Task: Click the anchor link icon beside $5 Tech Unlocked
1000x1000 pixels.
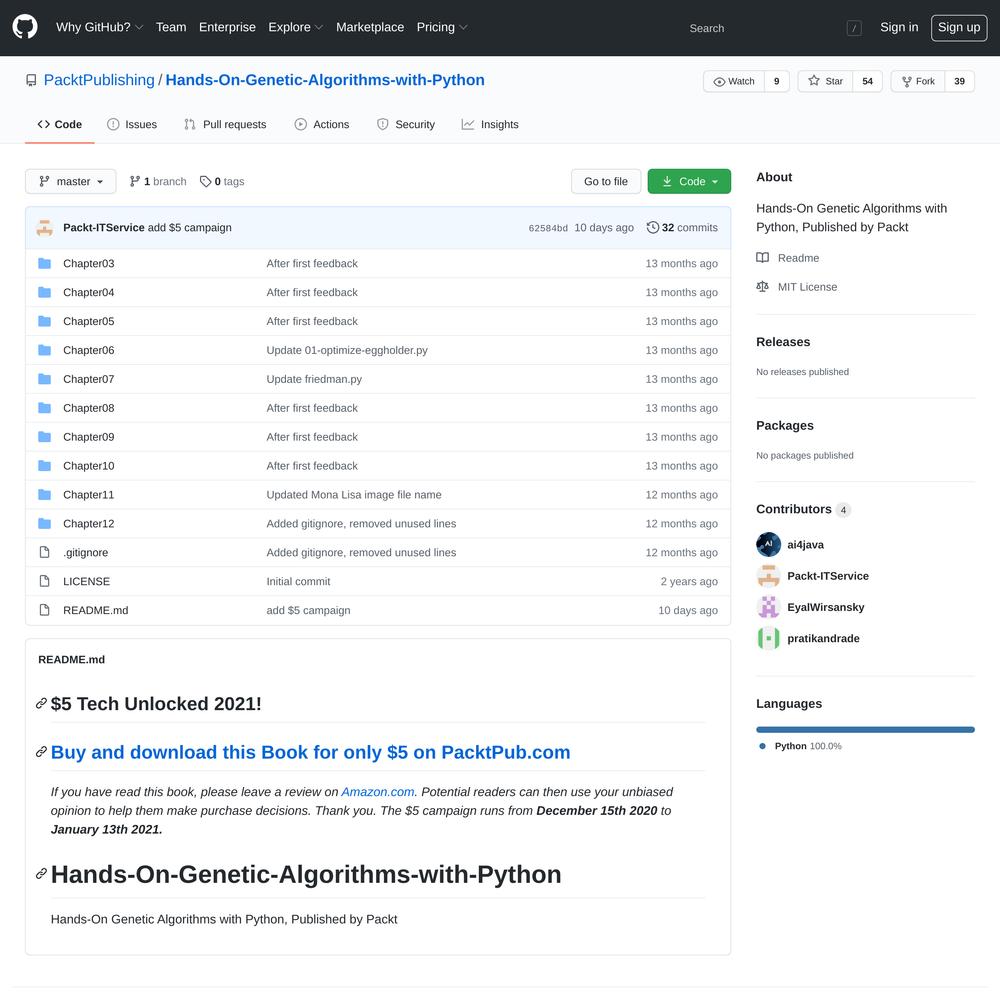Action: tap(41, 703)
